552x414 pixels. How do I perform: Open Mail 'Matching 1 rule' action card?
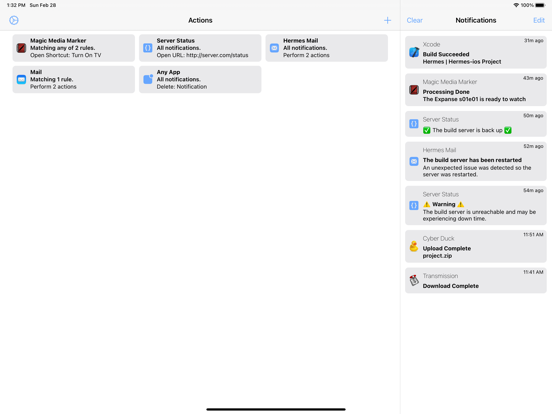74,79
